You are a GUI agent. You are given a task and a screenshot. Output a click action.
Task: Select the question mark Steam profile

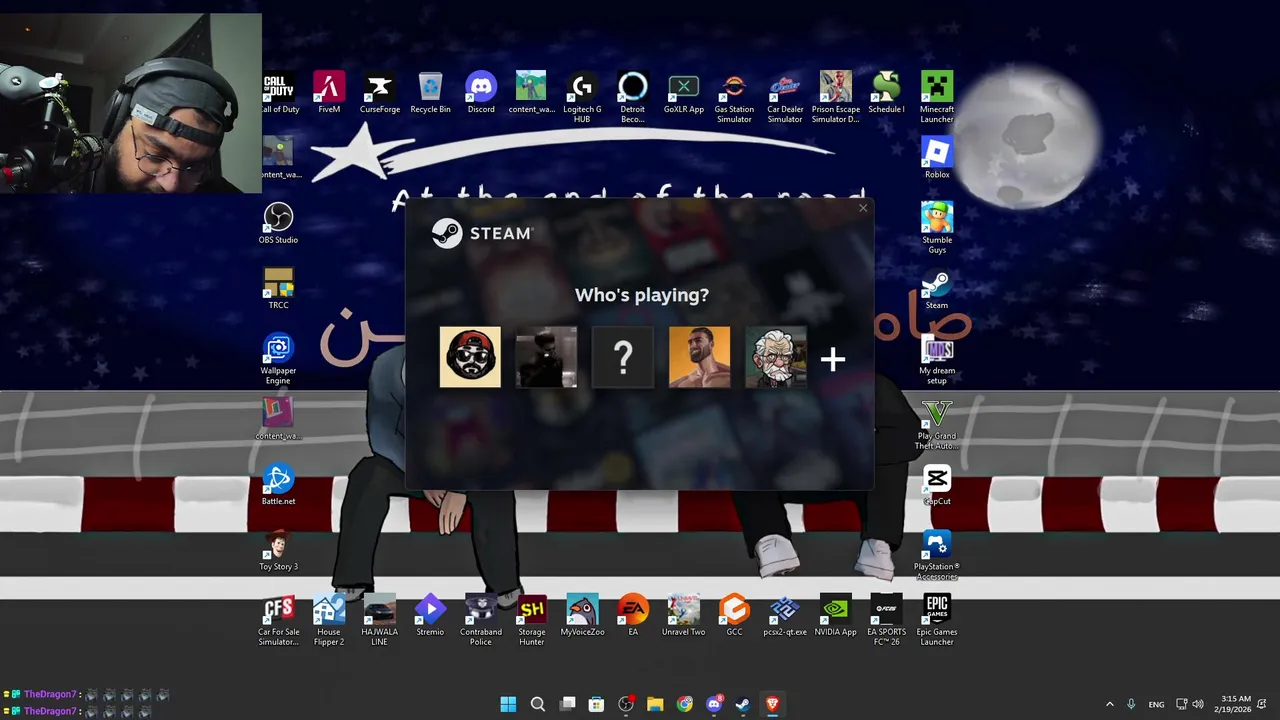(x=622, y=357)
